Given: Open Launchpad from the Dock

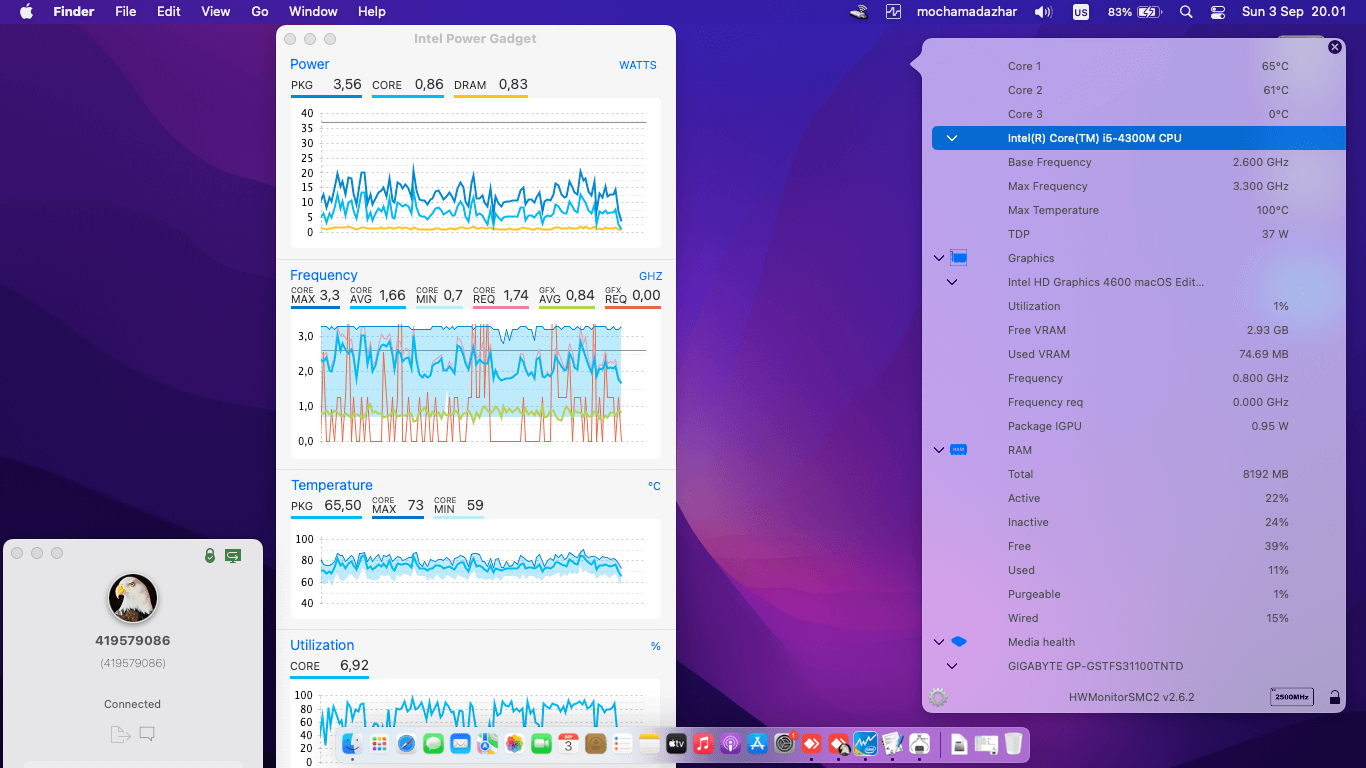Looking at the screenshot, I should tap(379, 744).
